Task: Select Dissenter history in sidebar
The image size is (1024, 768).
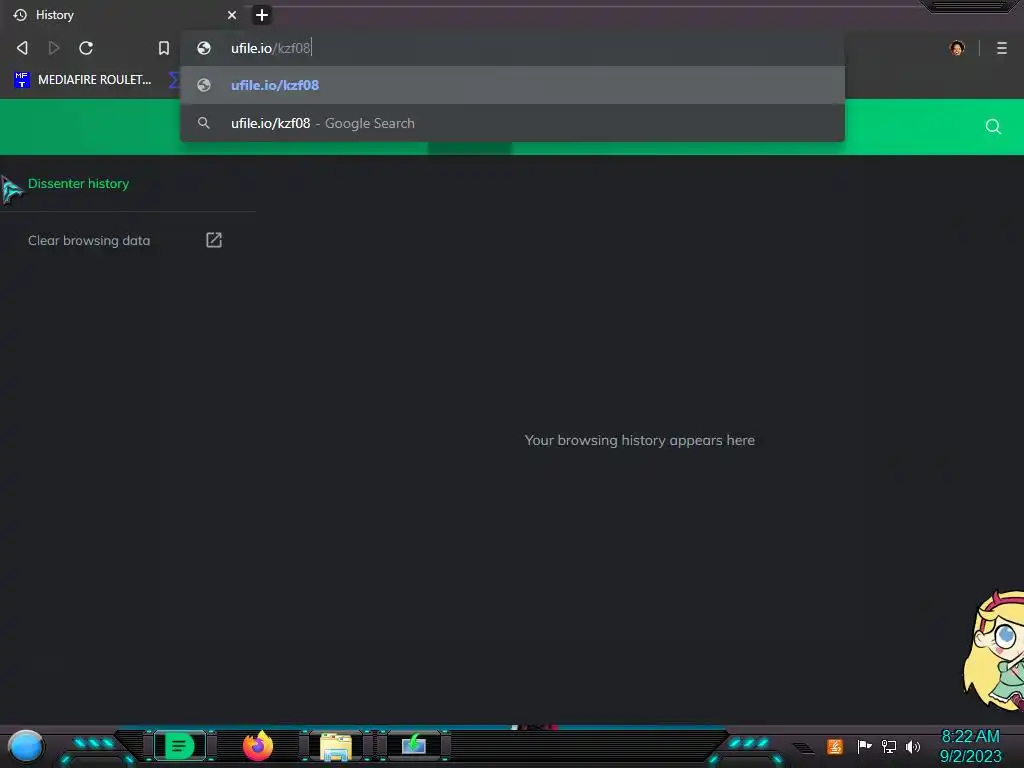Action: (x=78, y=184)
